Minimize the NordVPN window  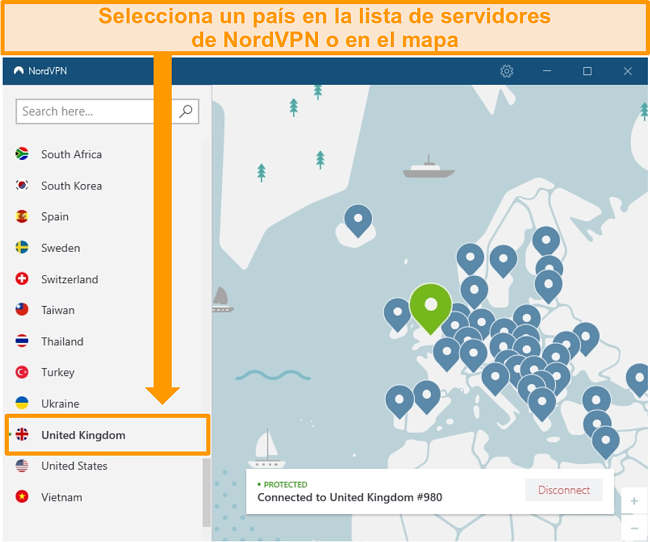pos(547,71)
